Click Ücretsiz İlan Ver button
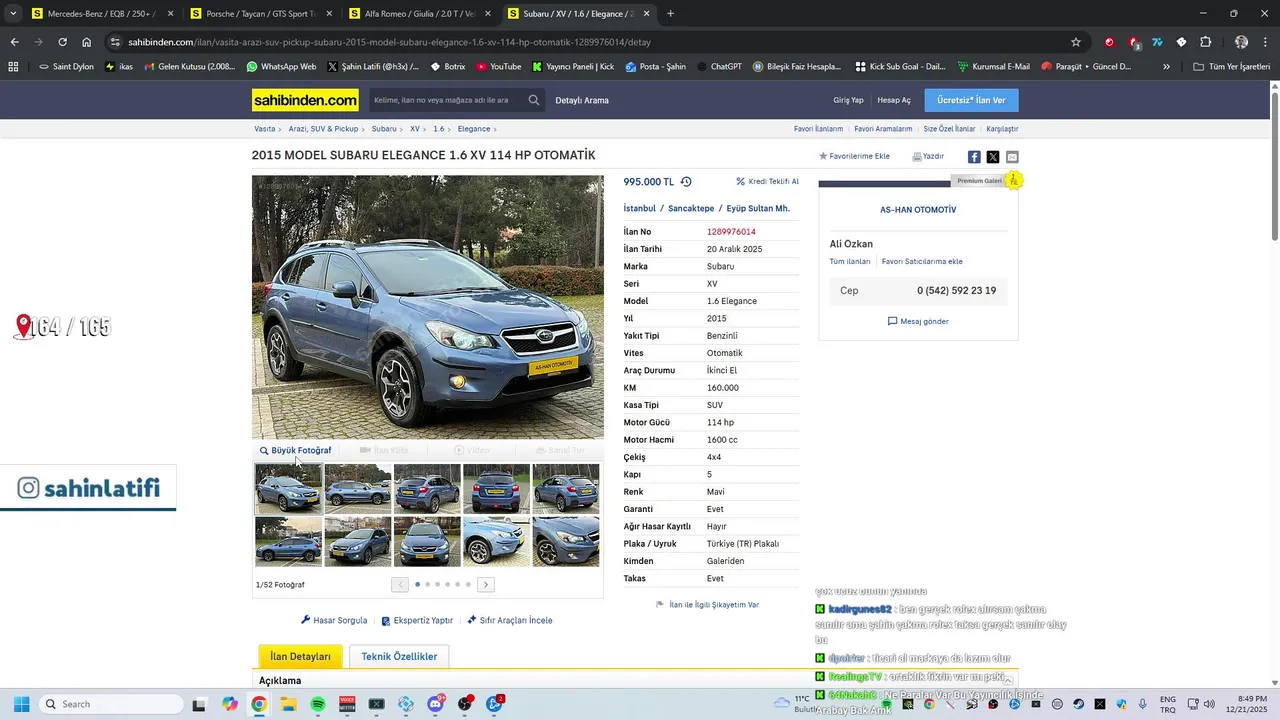 click(x=971, y=100)
